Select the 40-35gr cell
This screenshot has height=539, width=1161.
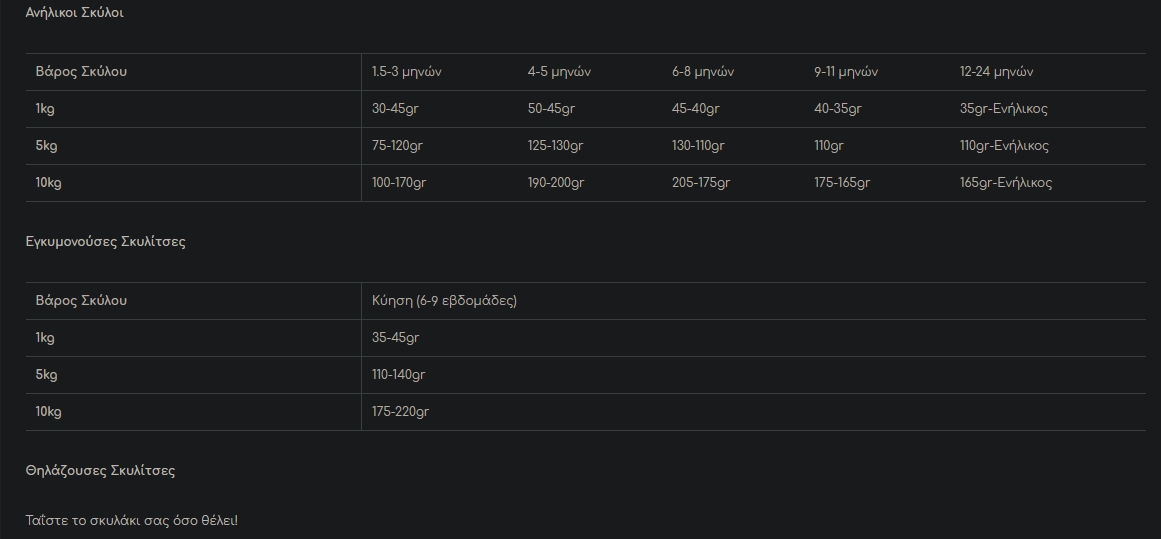tap(837, 109)
